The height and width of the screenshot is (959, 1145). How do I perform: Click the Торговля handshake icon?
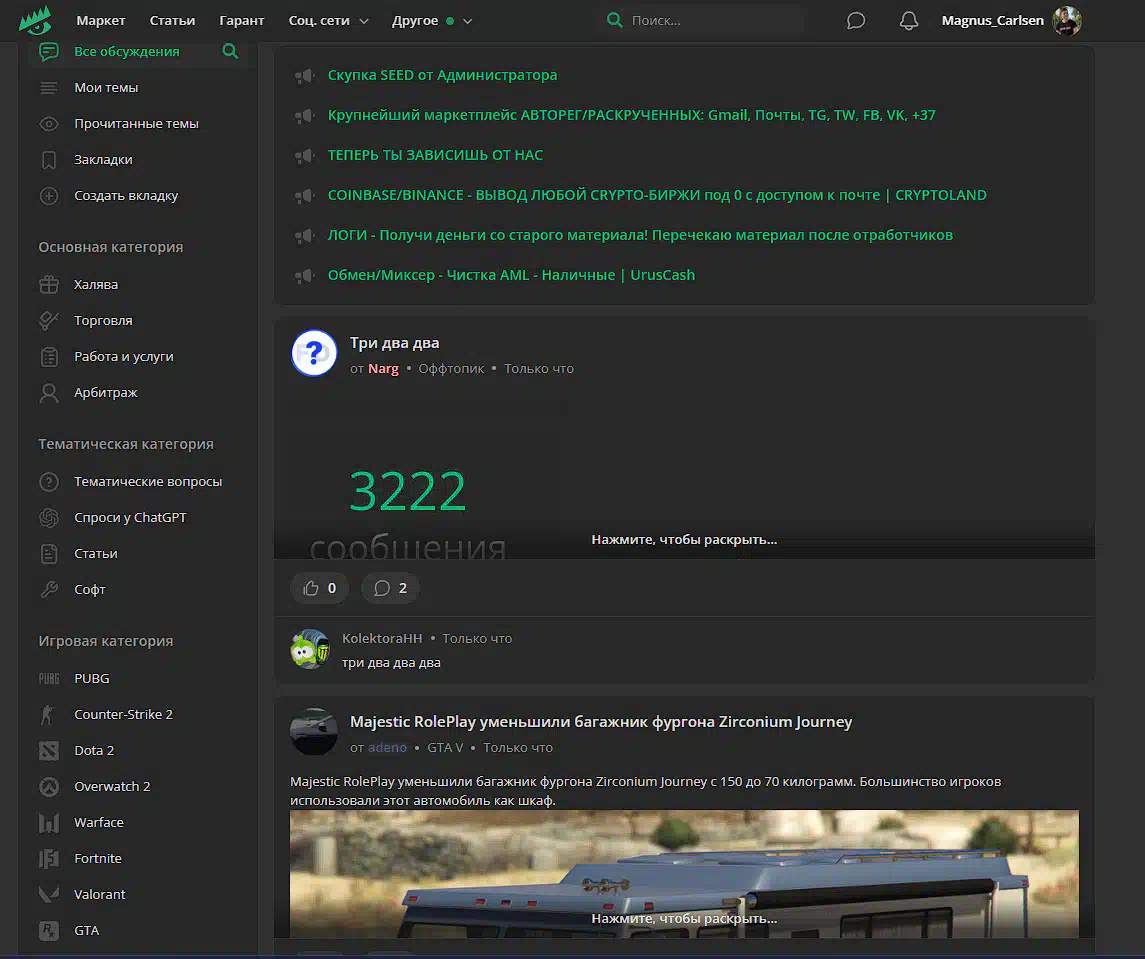point(49,320)
